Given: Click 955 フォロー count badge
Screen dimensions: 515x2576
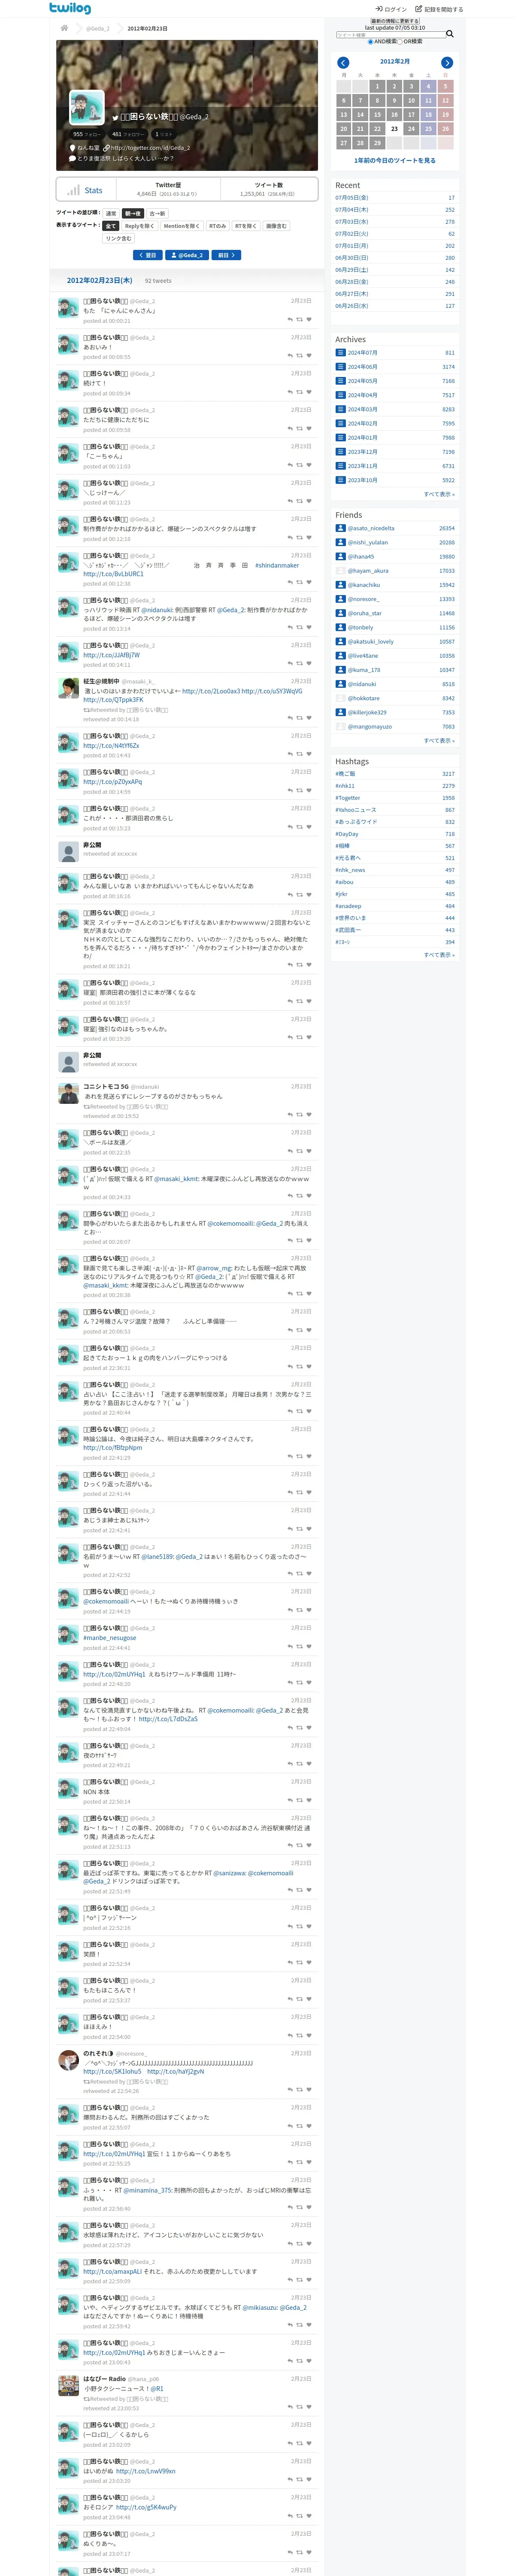Looking at the screenshot, I should tap(87, 134).
